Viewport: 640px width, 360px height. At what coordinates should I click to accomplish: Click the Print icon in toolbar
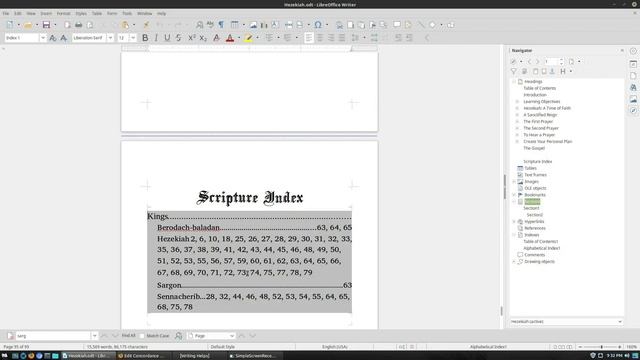click(78, 25)
